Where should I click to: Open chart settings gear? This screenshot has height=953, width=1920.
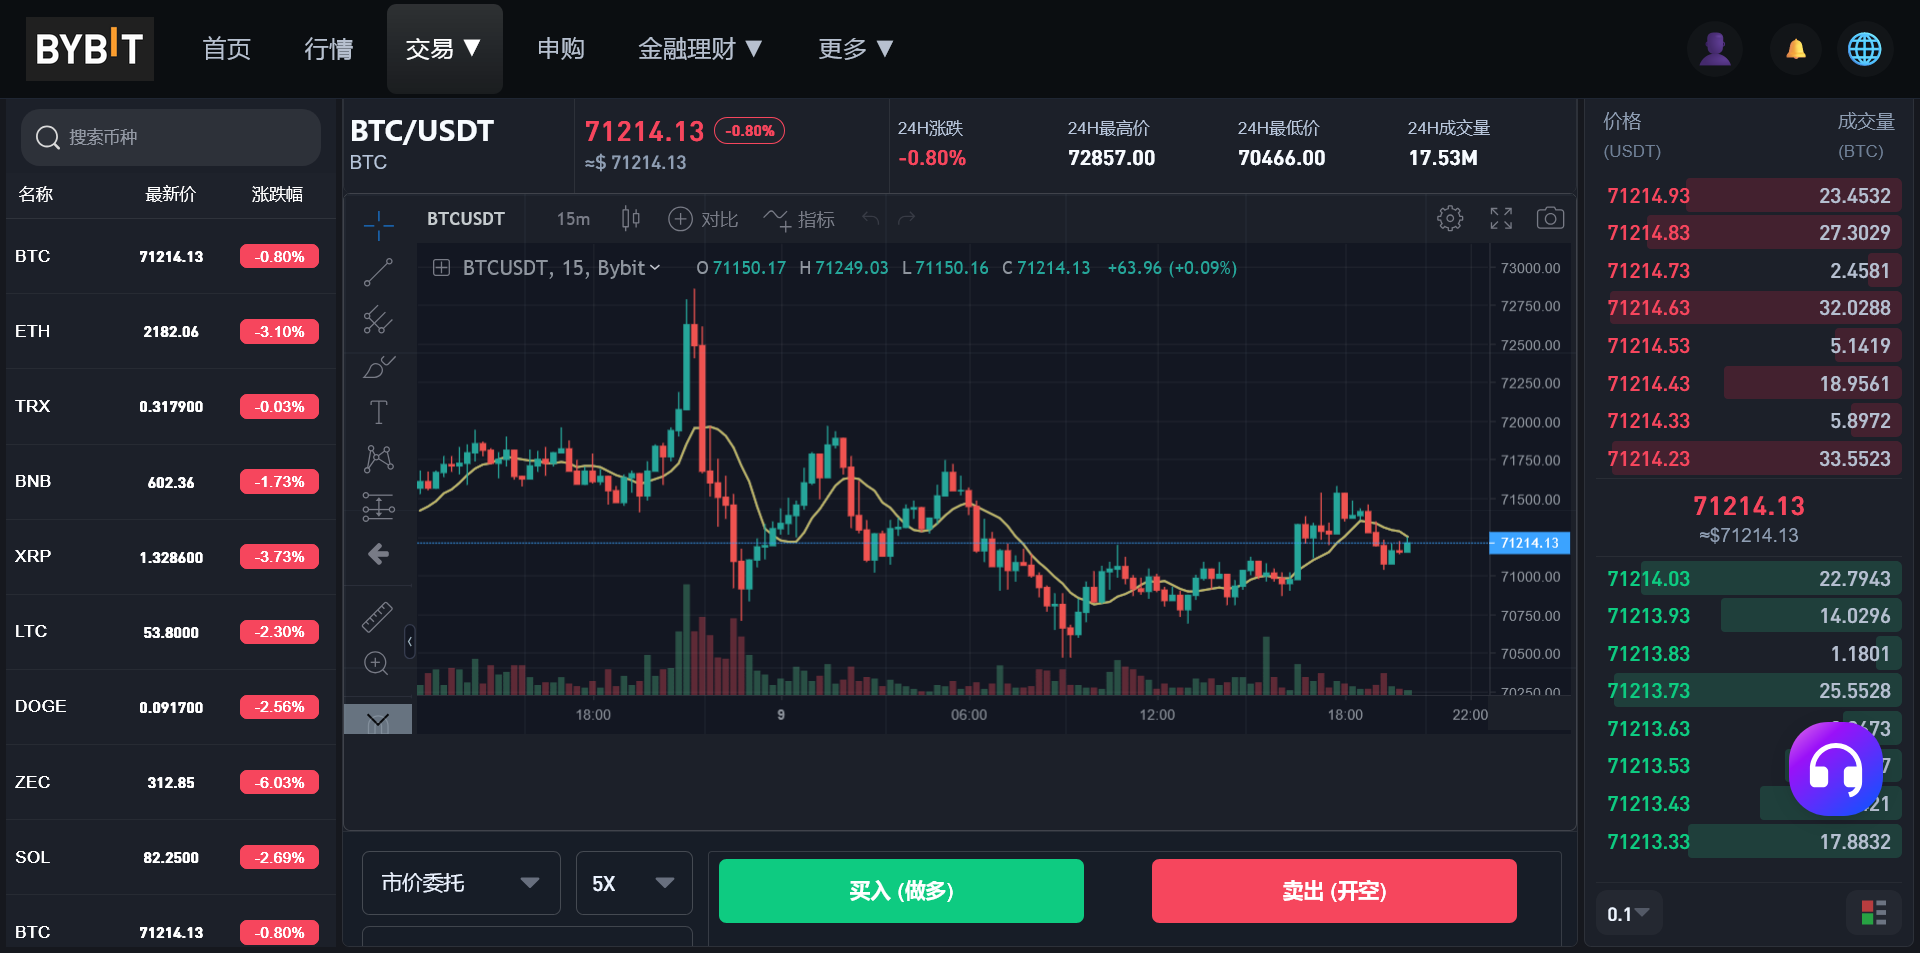click(x=1450, y=218)
